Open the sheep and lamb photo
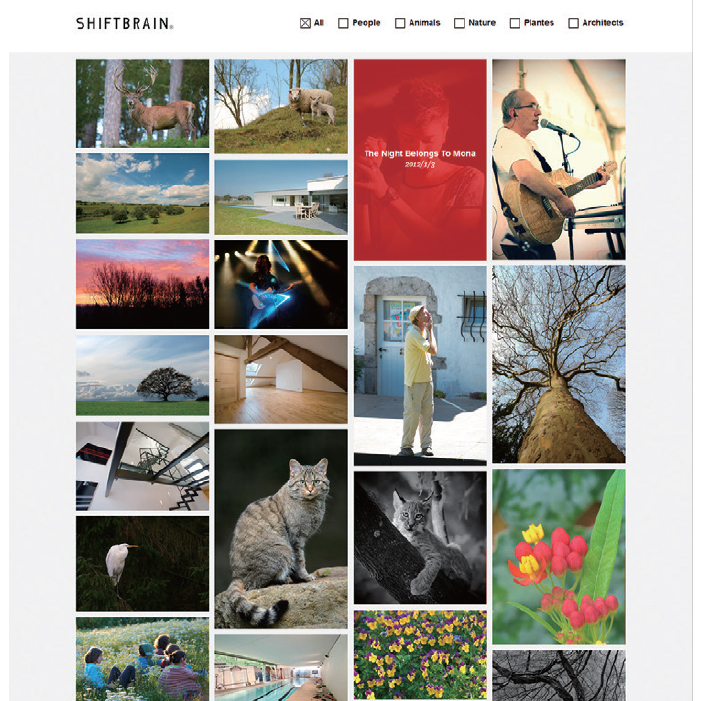 coord(281,106)
